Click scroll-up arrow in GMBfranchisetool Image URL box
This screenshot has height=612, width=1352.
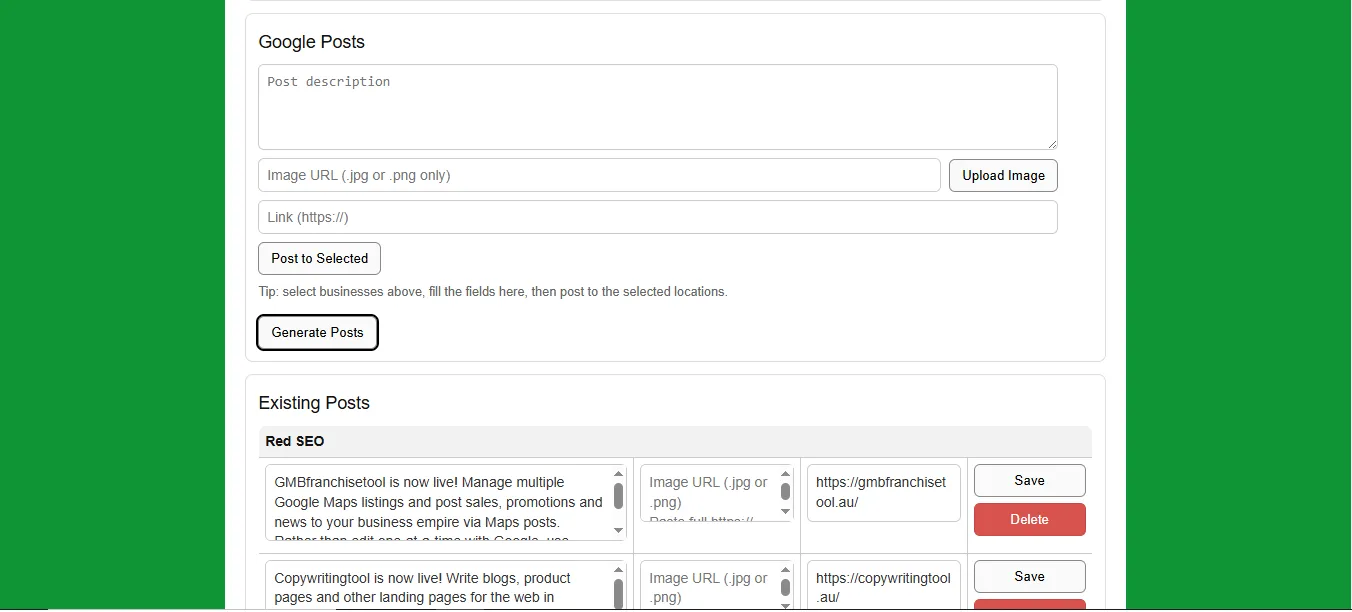785,474
